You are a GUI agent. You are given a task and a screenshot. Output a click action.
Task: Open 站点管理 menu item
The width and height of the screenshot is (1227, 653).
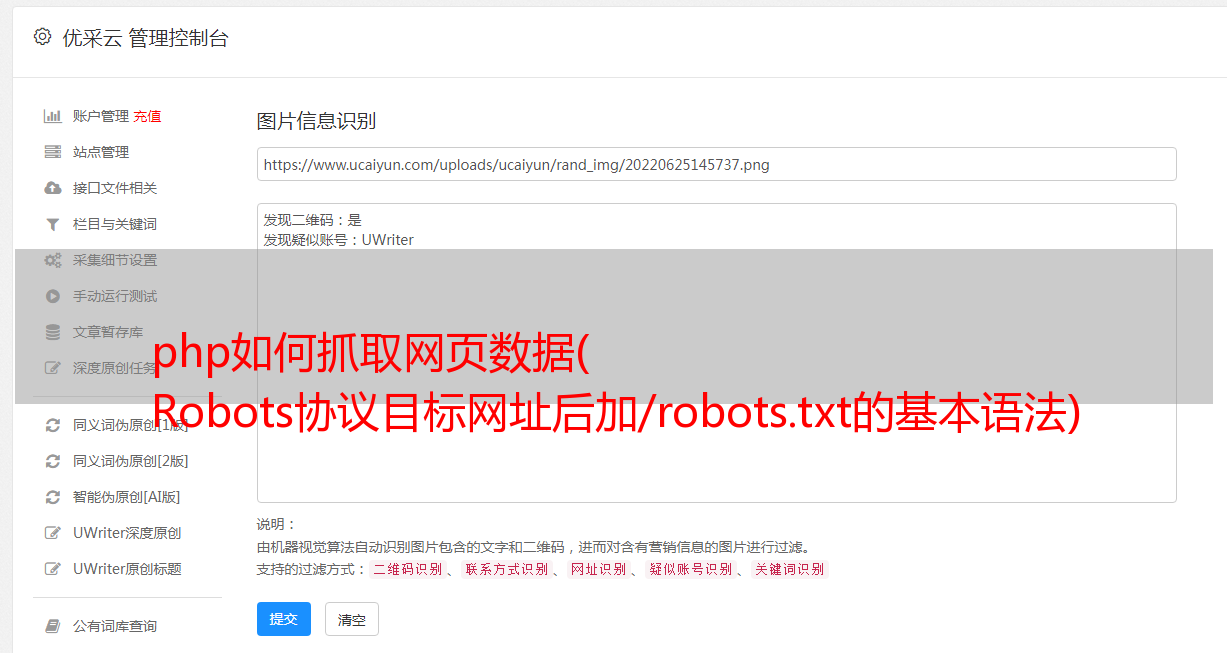pos(101,152)
